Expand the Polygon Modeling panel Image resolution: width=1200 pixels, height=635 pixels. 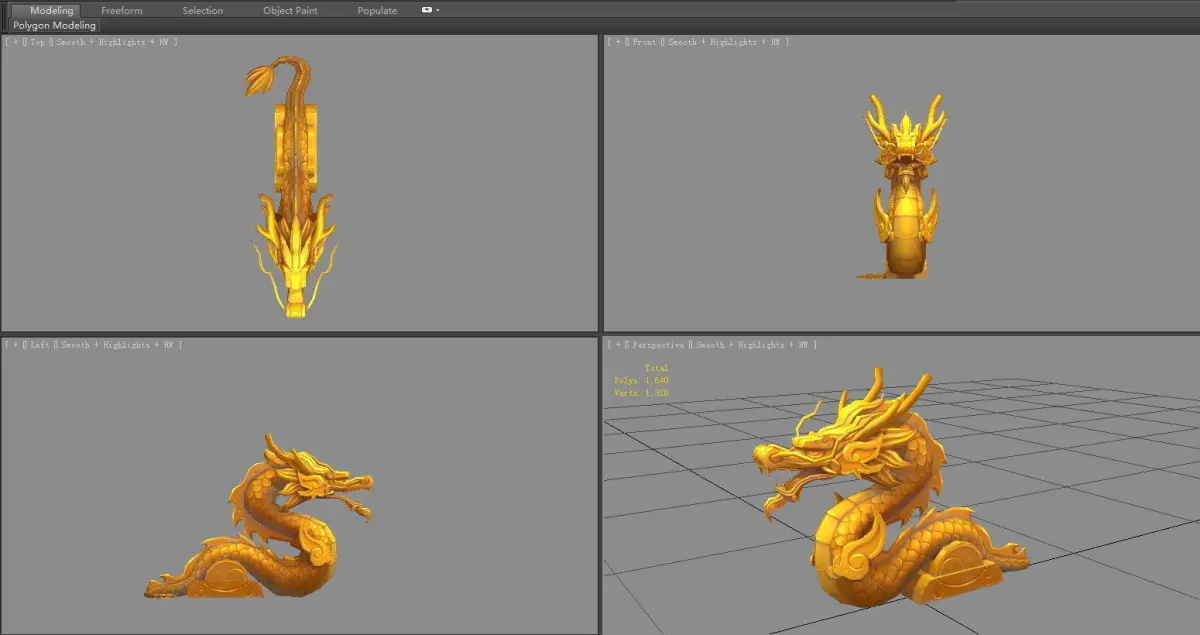click(55, 25)
